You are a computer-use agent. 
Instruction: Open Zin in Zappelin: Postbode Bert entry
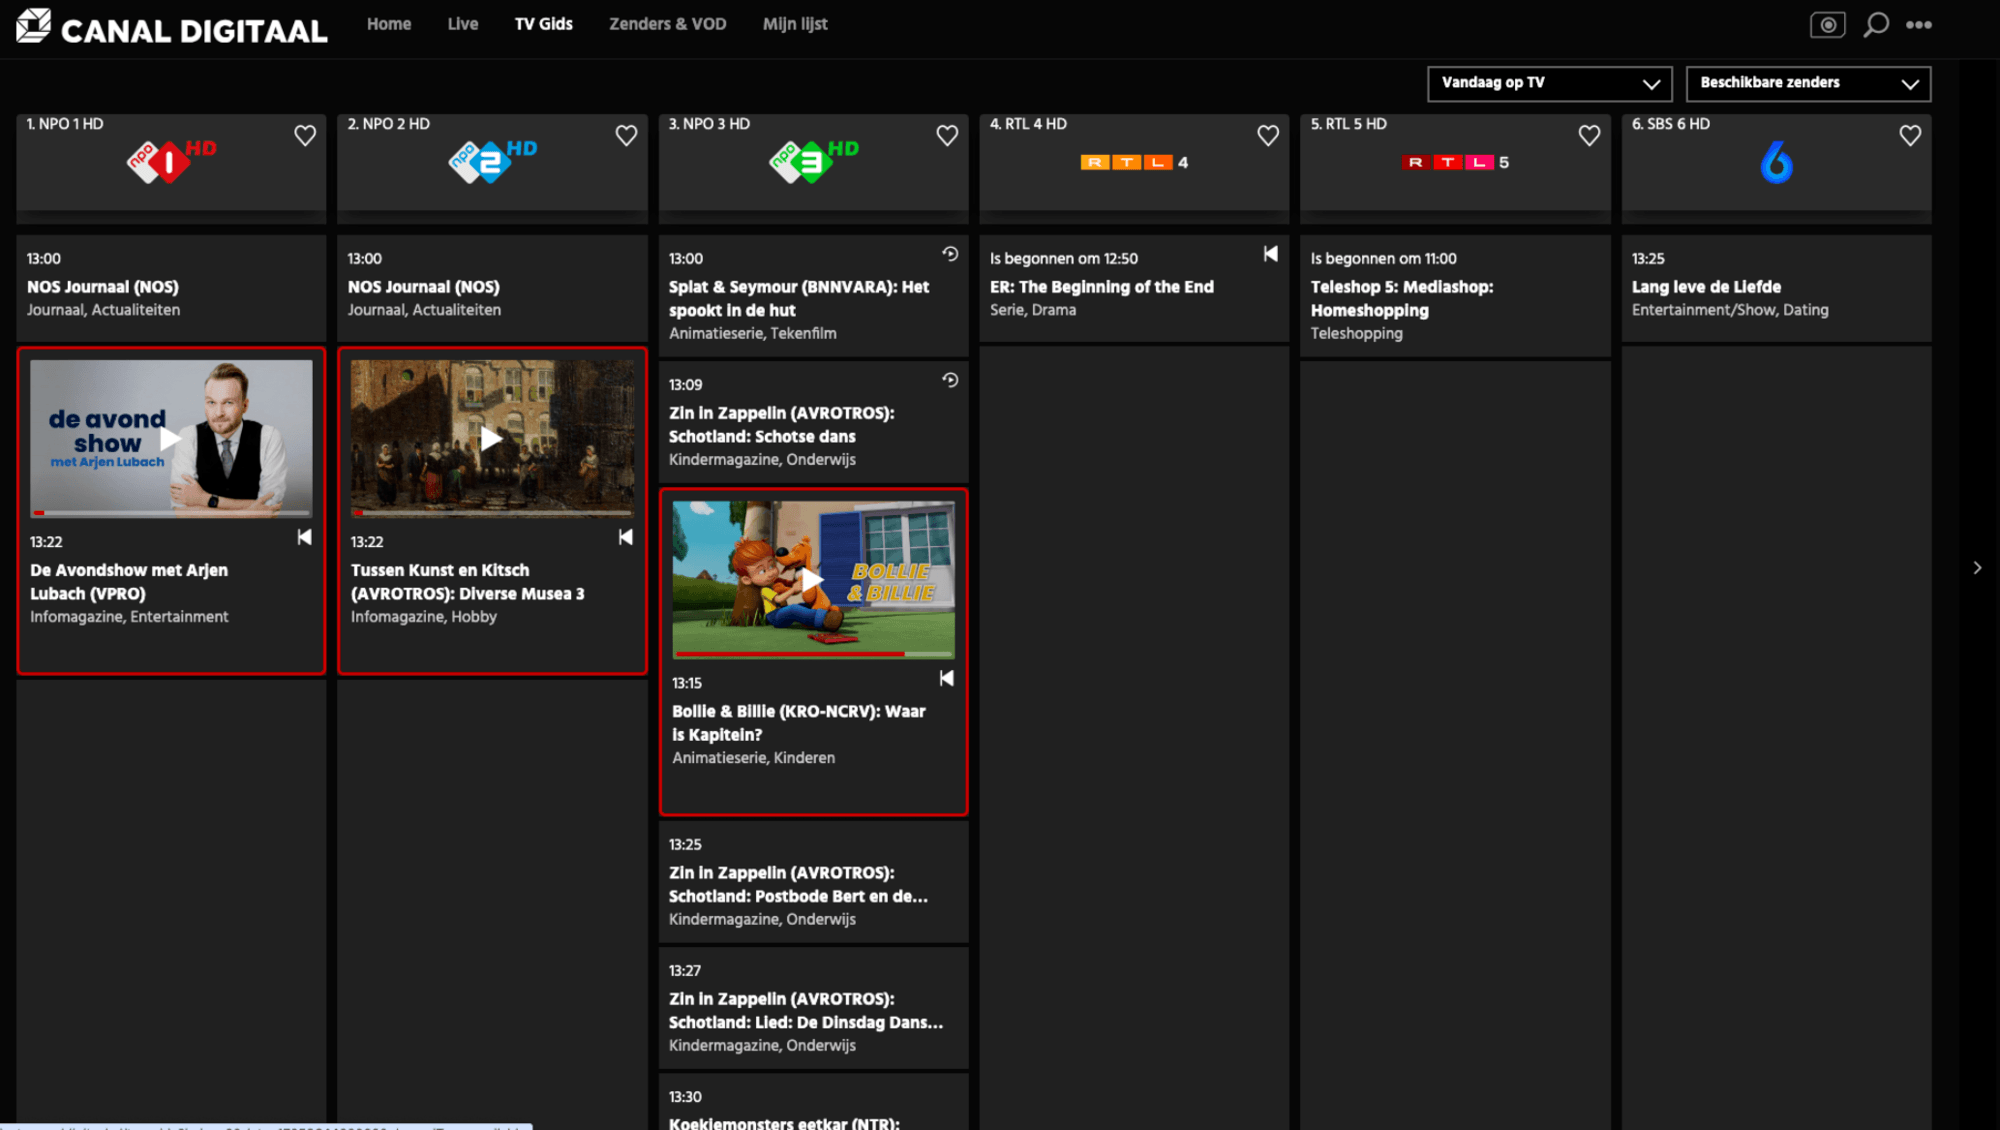coord(813,882)
